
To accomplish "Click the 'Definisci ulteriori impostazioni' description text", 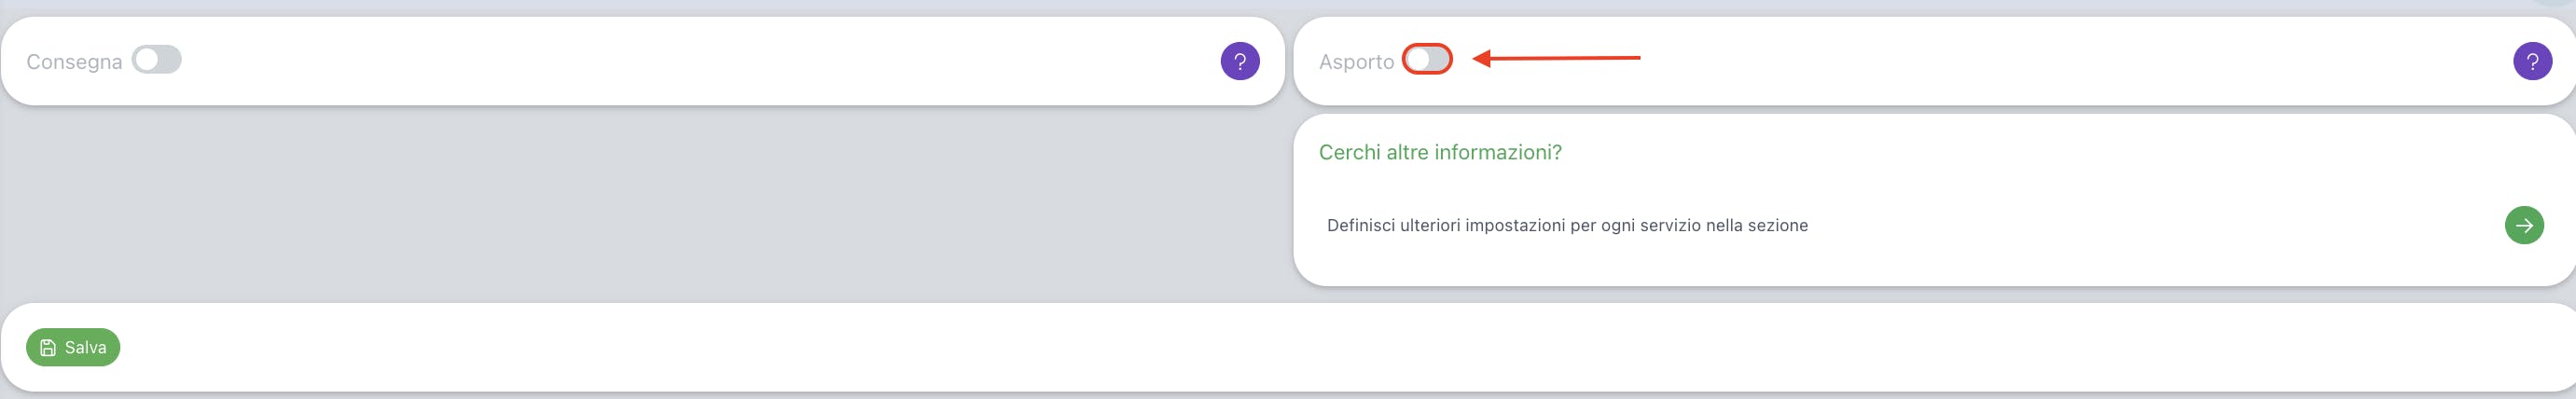I will click(x=1567, y=225).
